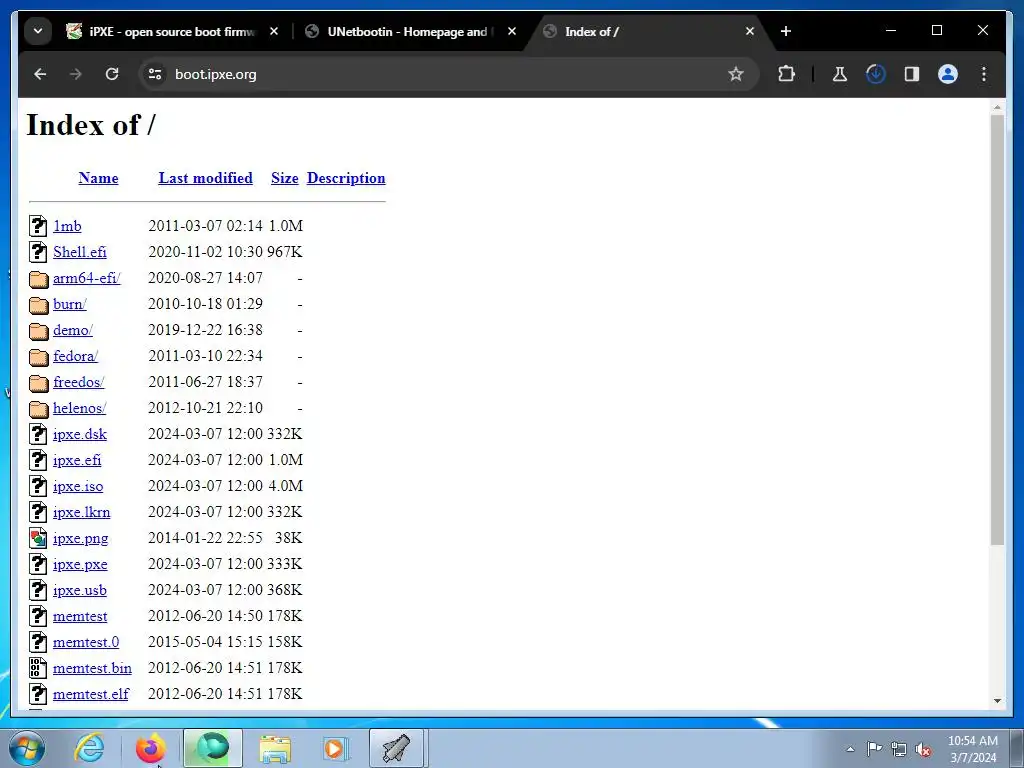The image size is (1024, 768).
Task: Sort listing by Last modified
Action: click(205, 178)
